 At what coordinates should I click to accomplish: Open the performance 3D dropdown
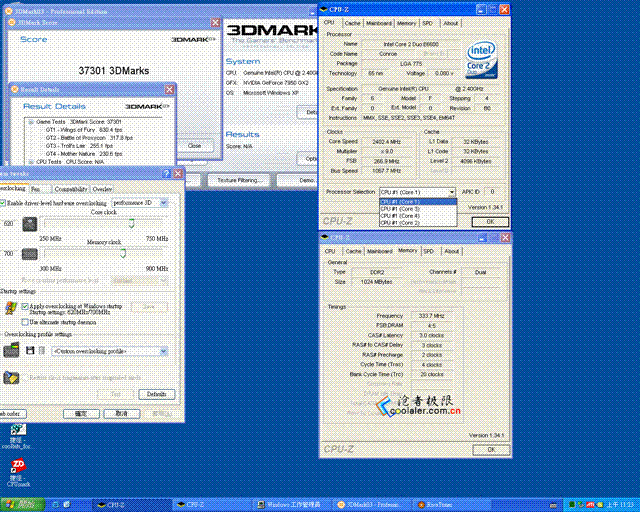[x=139, y=203]
